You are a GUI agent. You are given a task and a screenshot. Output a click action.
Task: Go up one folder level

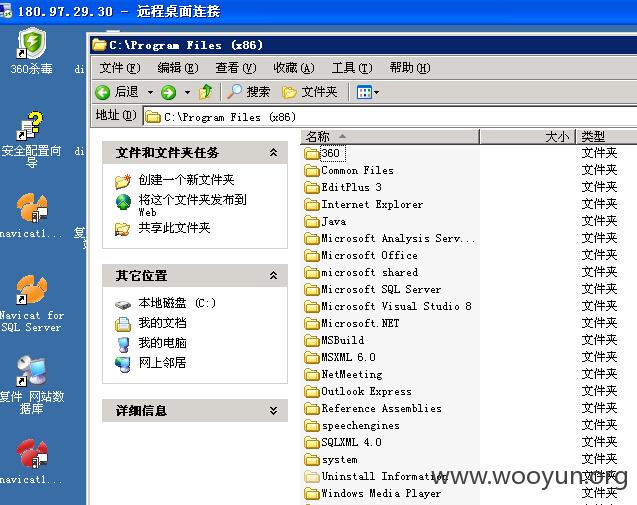206,92
